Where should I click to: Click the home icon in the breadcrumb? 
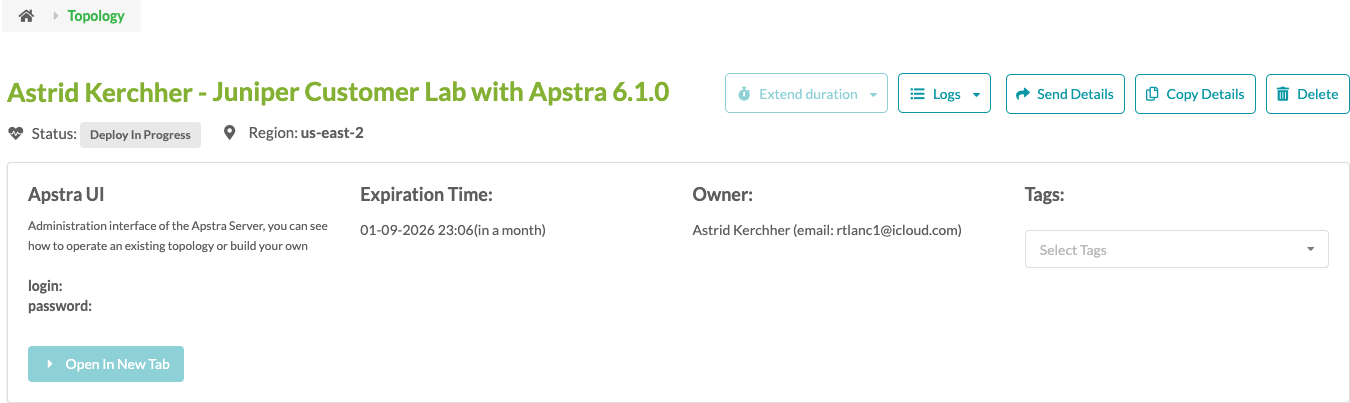click(x=27, y=16)
